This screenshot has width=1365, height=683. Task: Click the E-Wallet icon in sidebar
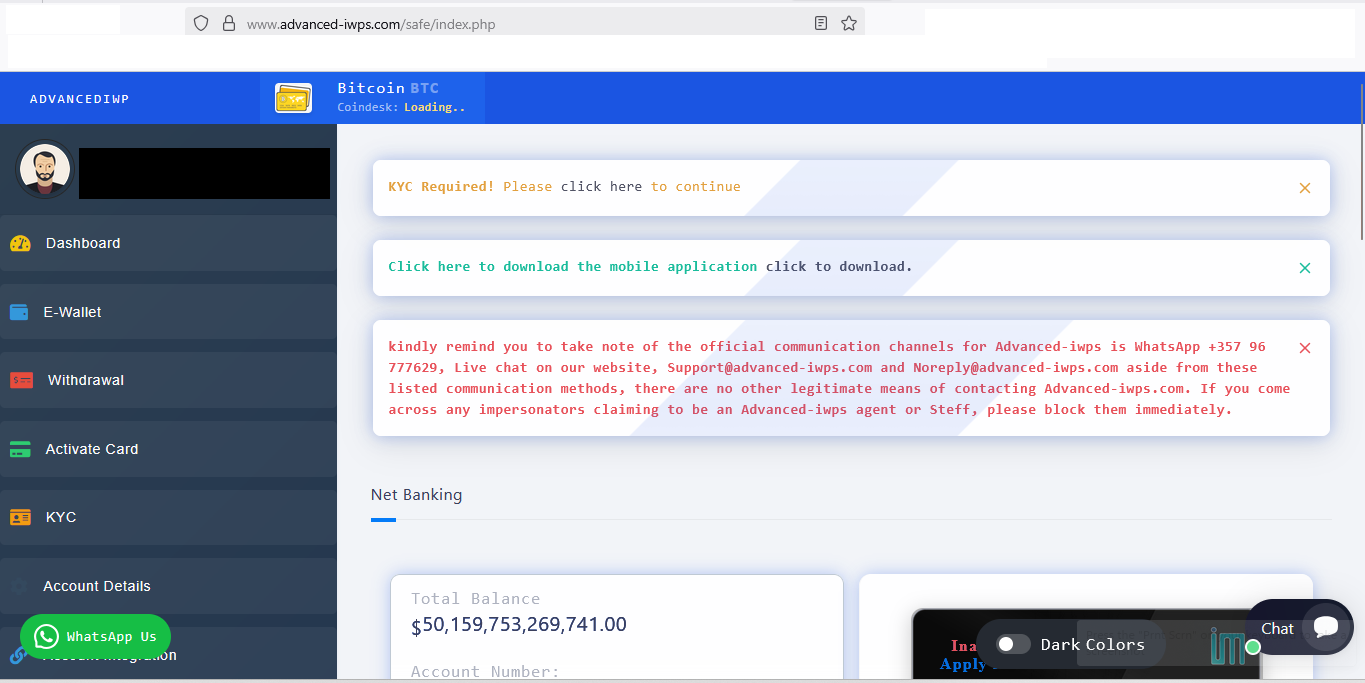tap(19, 312)
